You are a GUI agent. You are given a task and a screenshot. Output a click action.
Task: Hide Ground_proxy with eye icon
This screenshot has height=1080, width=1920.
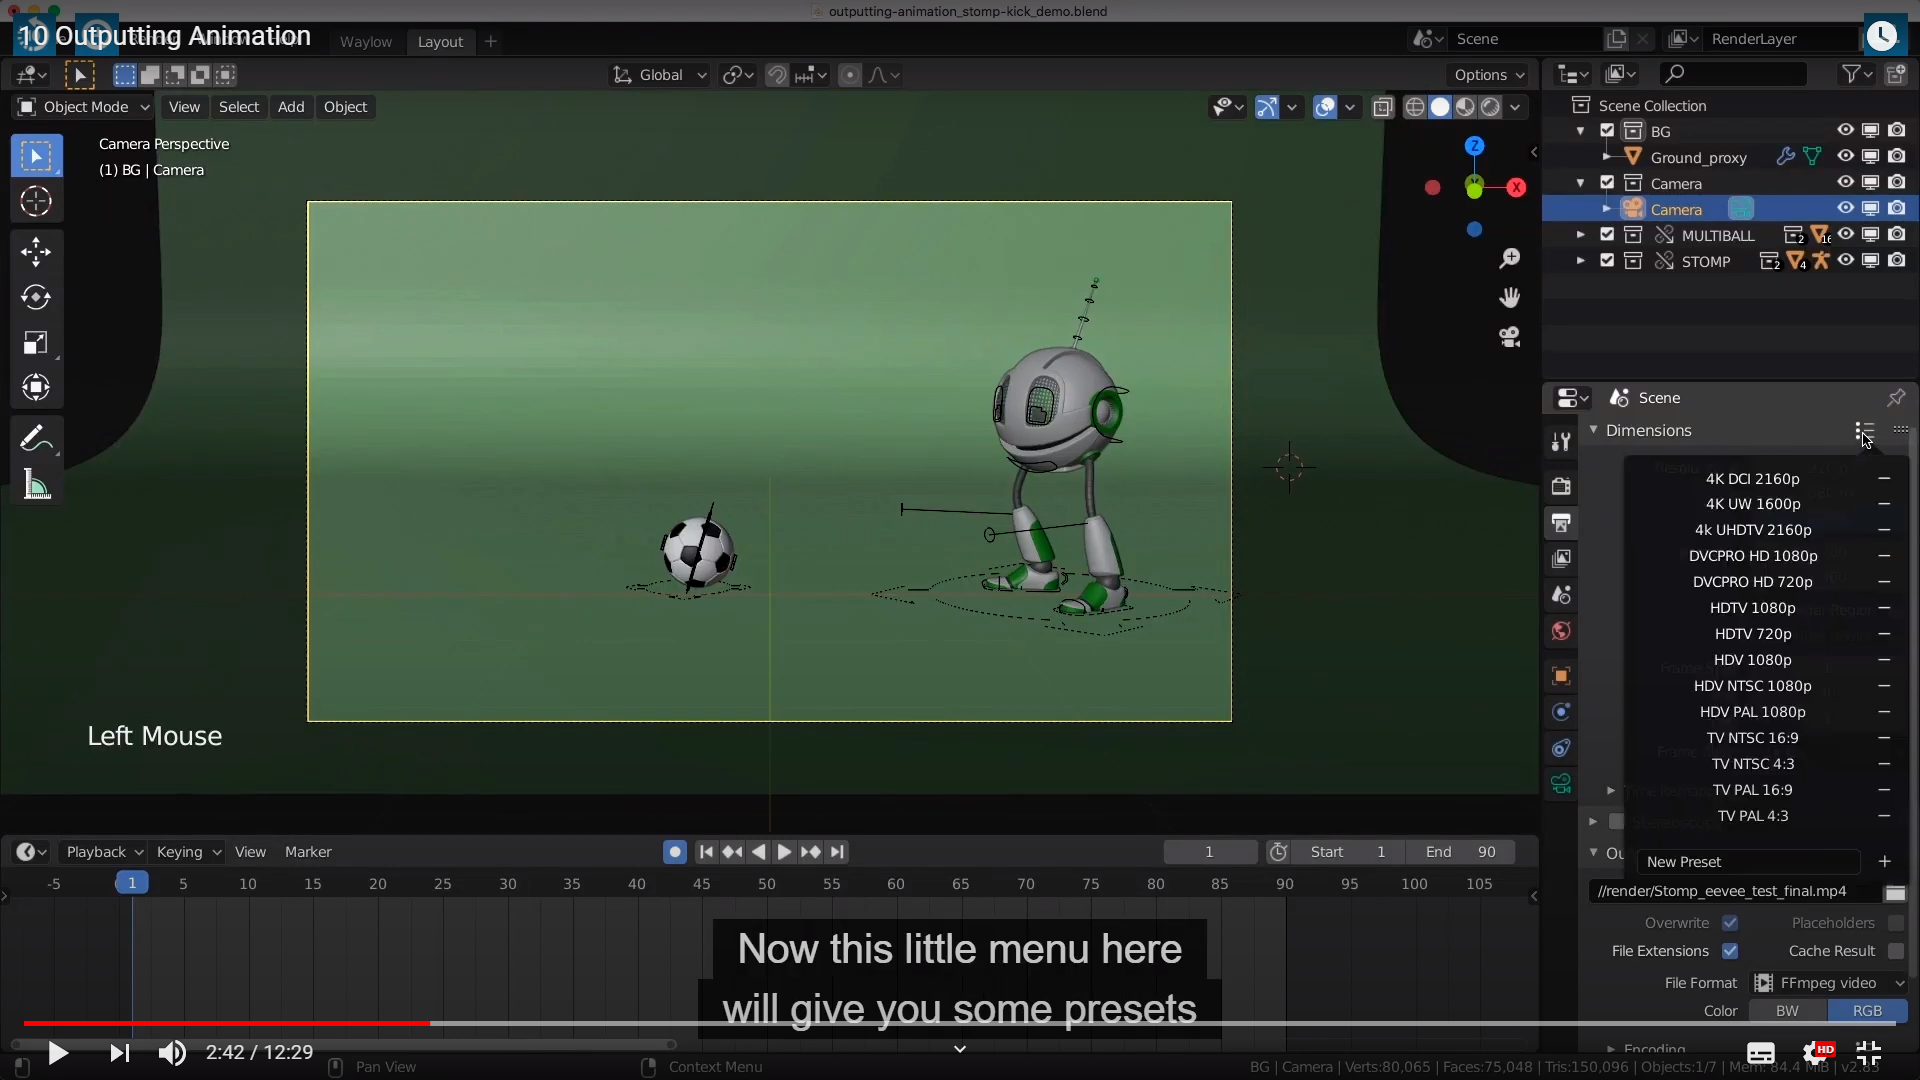coord(1845,157)
